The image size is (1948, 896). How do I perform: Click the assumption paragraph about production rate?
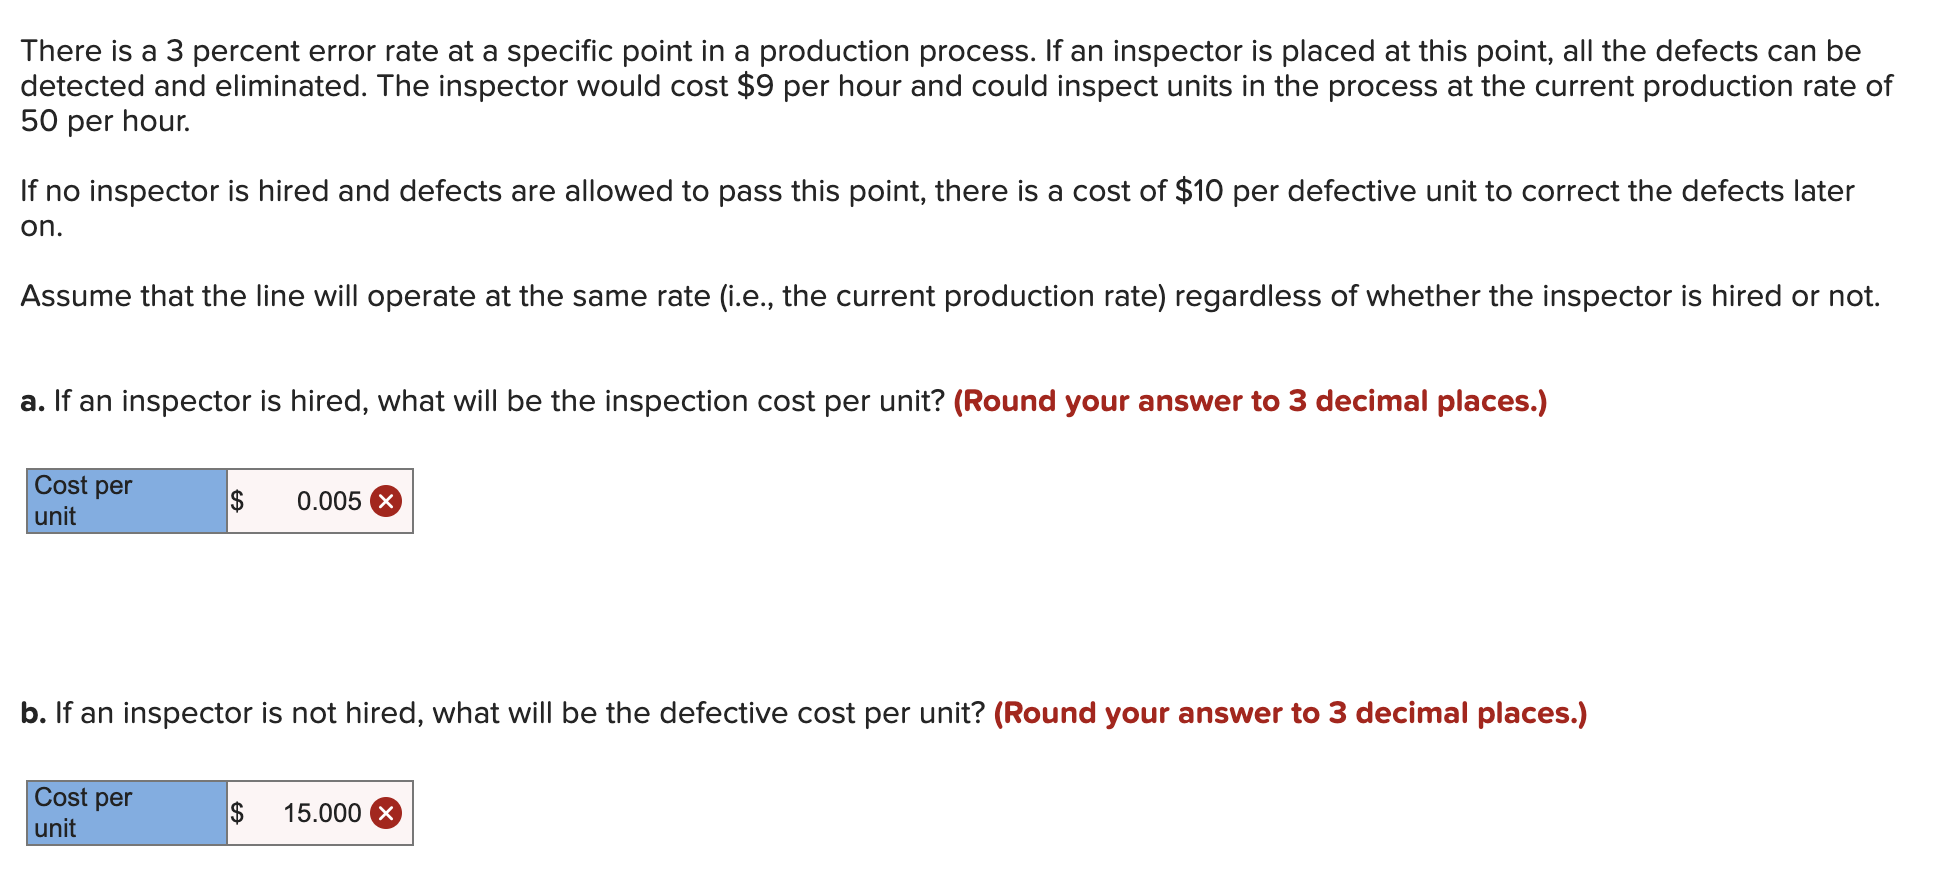click(x=950, y=295)
